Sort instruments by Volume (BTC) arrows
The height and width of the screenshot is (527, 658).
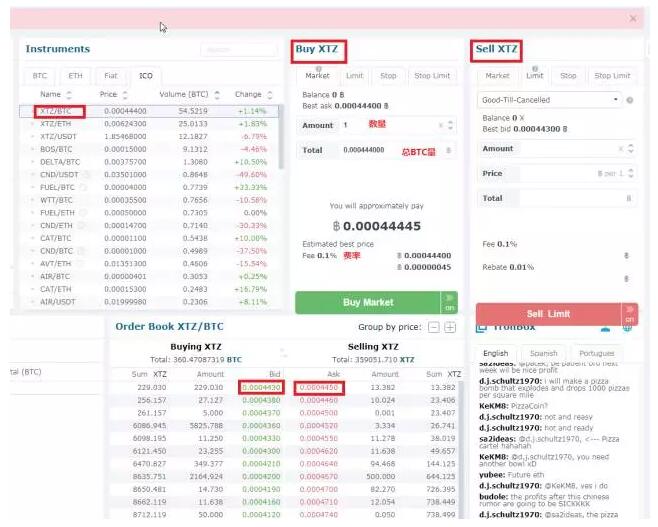[220, 94]
